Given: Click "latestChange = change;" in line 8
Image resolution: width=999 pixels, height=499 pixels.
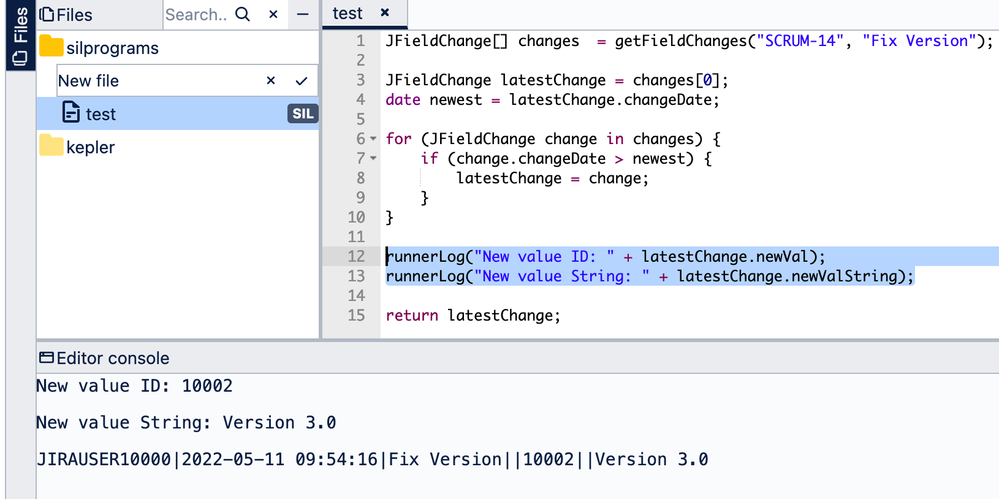Looking at the screenshot, I should [552, 178].
